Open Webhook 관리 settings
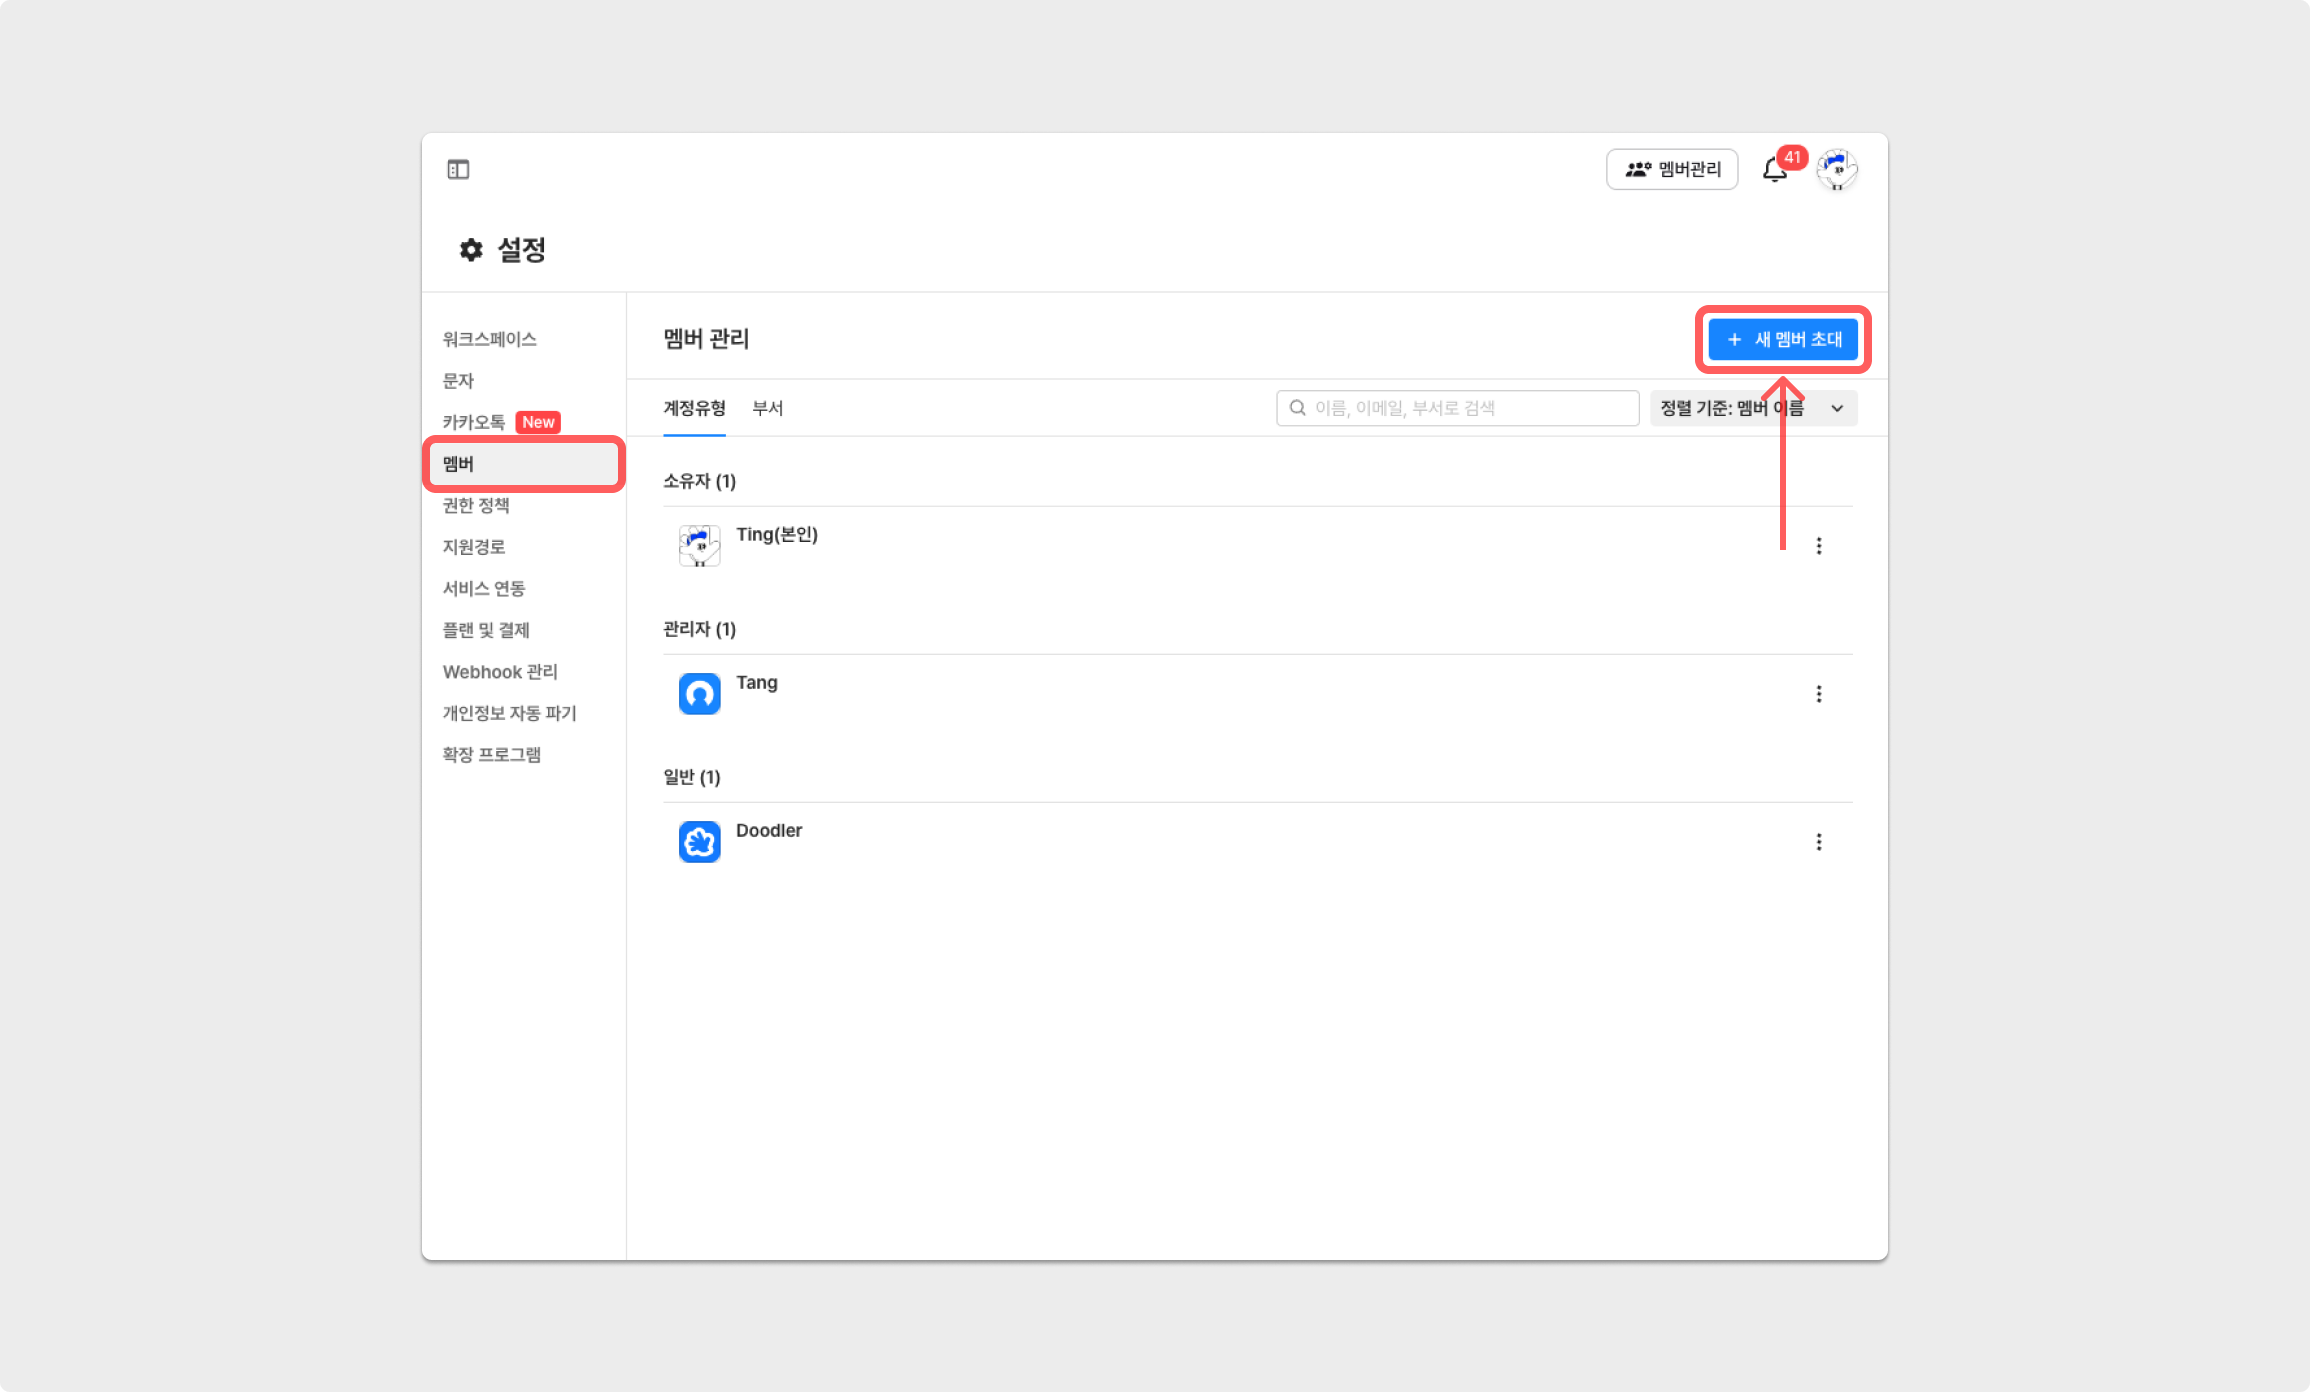 tap(500, 672)
